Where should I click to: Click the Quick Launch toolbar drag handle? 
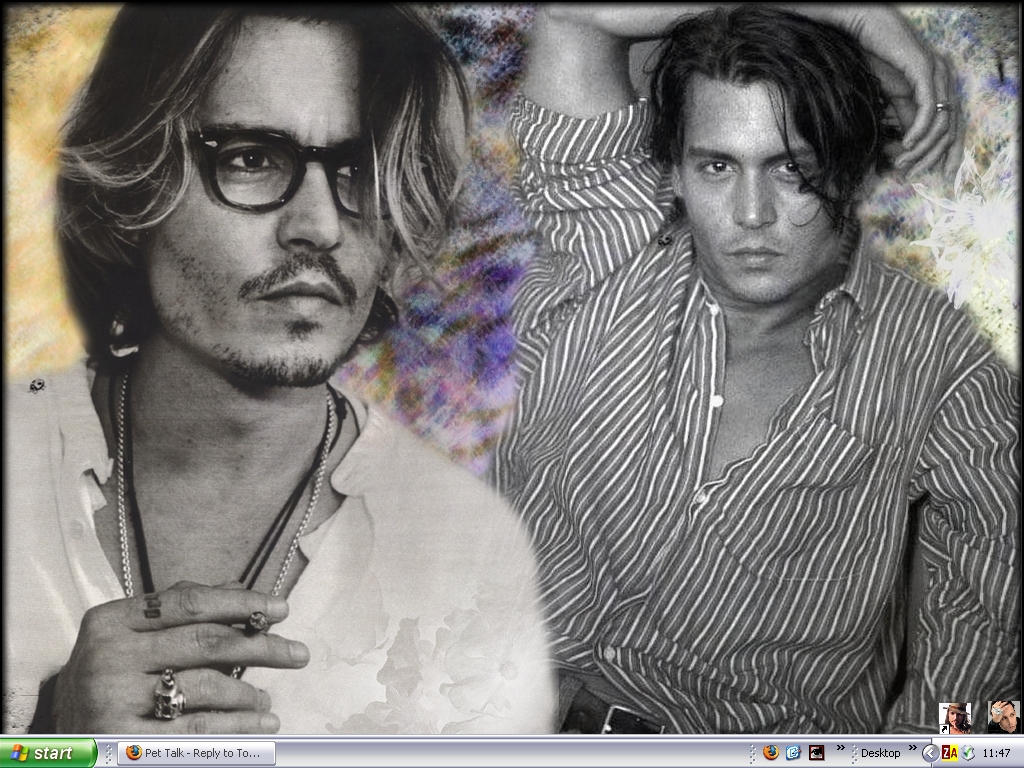(753, 753)
